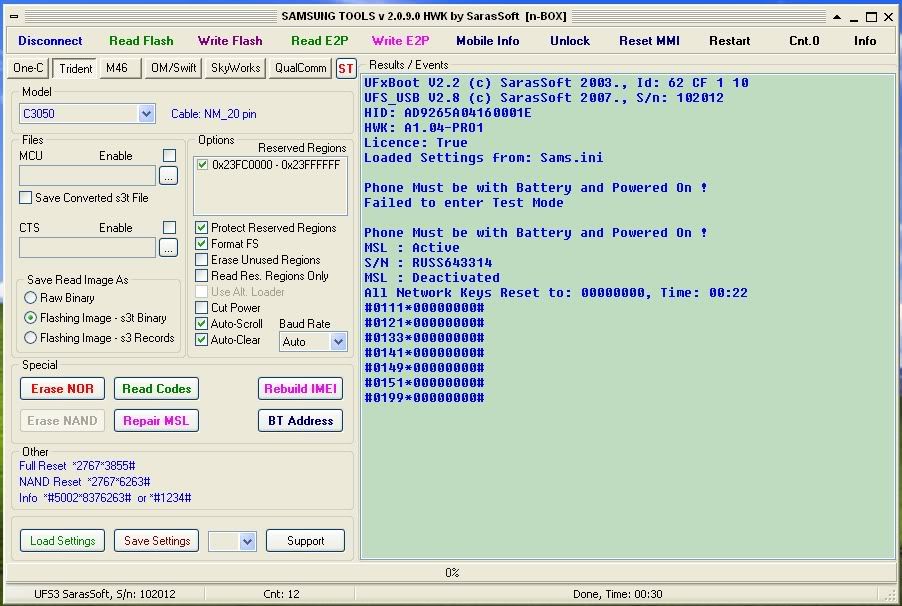Enable Erase Unused Regions
Image resolution: width=902 pixels, height=606 pixels.
[x=201, y=260]
